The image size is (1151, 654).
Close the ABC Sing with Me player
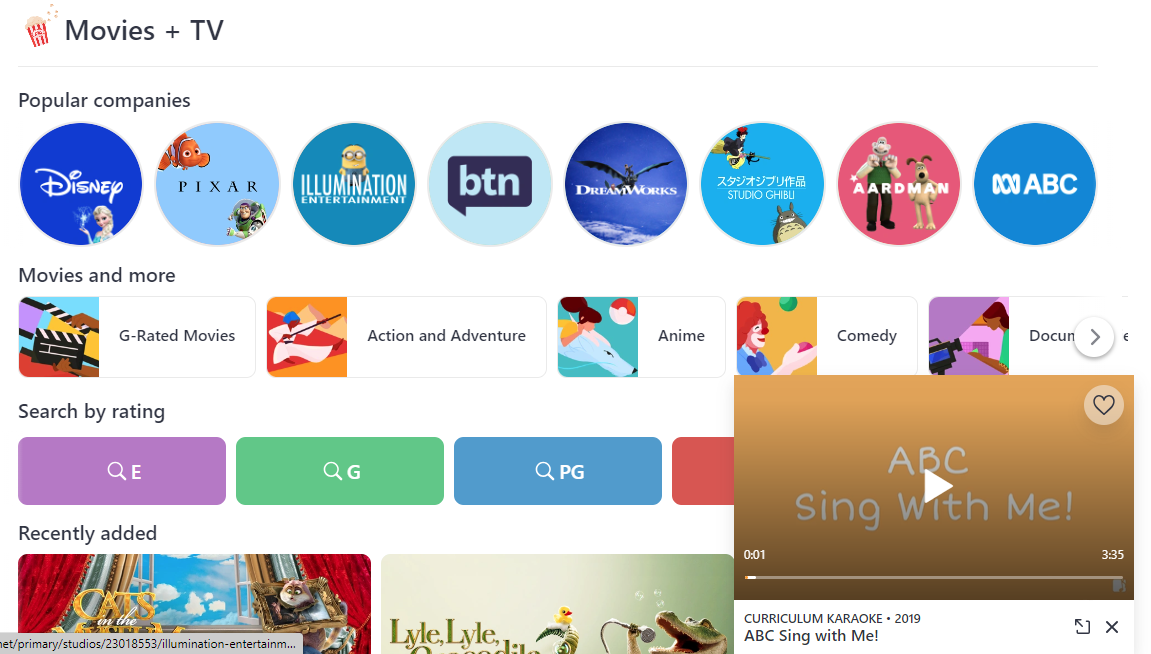tap(1112, 626)
